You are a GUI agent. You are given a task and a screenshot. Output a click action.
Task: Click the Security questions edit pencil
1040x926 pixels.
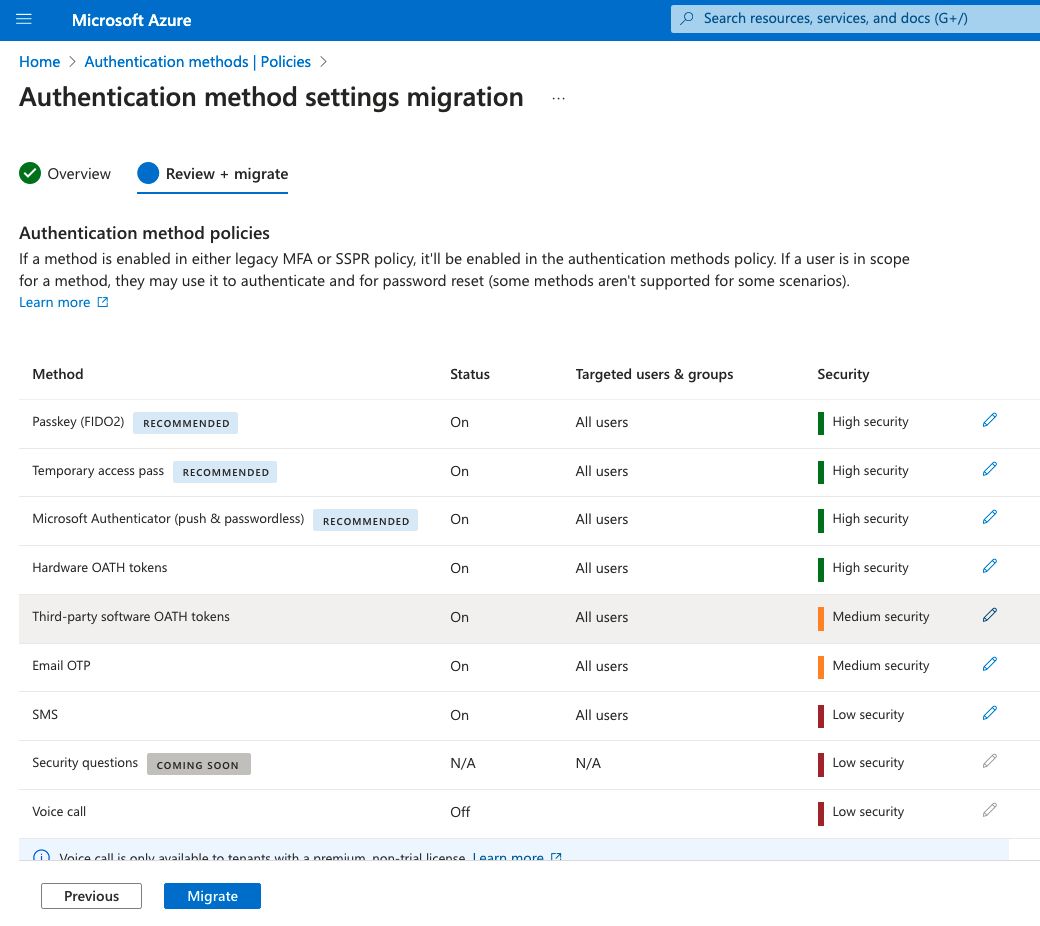[990, 762]
